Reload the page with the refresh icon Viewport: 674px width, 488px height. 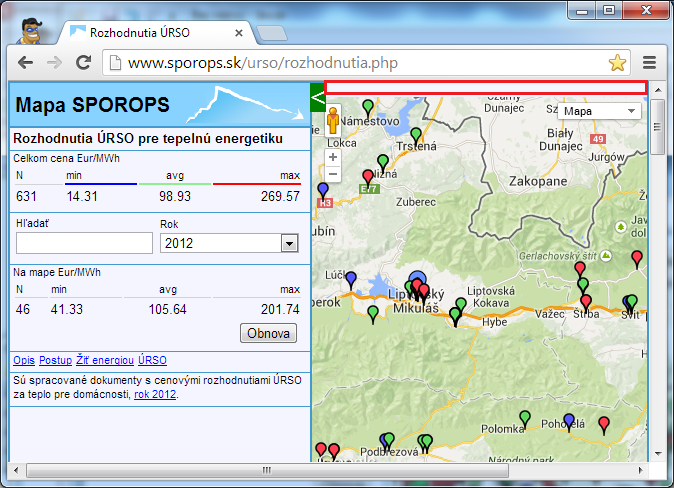[84, 63]
